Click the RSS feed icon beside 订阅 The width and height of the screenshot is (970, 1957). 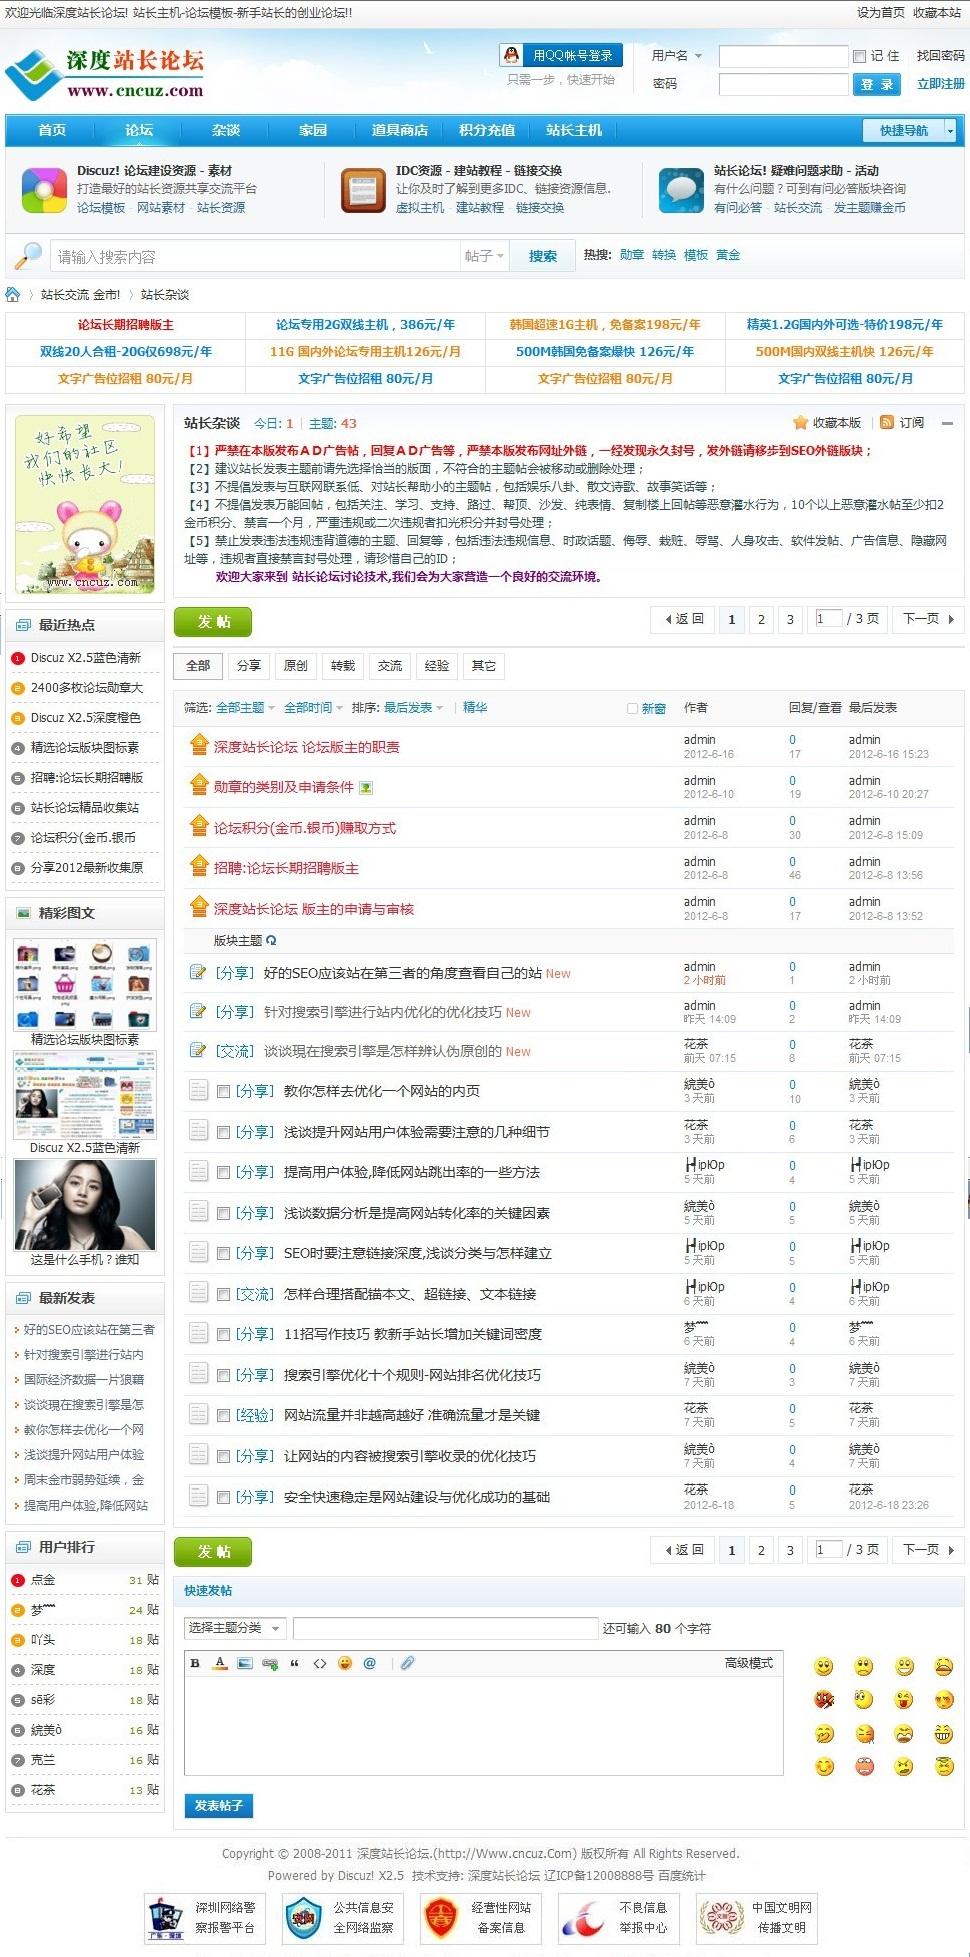(887, 423)
